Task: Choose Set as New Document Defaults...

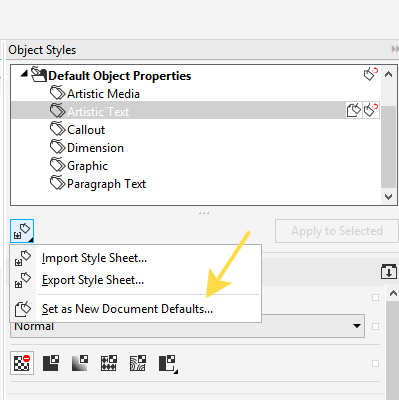Action: coord(127,309)
